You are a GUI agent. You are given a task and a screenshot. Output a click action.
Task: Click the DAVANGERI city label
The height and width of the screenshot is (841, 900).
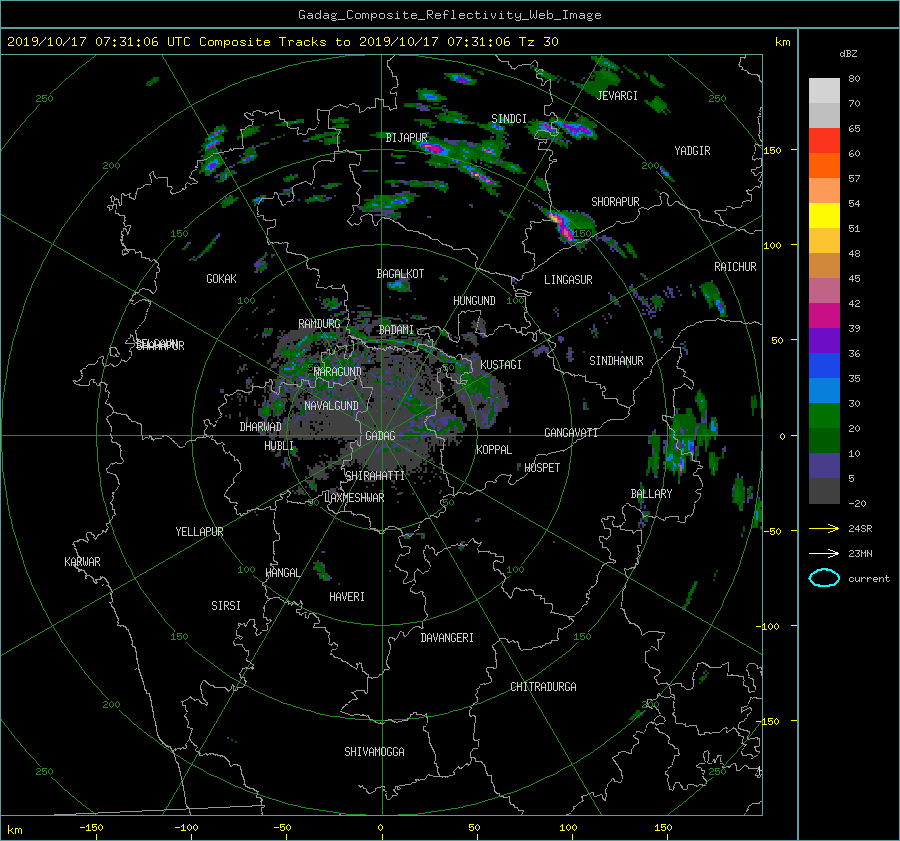click(447, 638)
